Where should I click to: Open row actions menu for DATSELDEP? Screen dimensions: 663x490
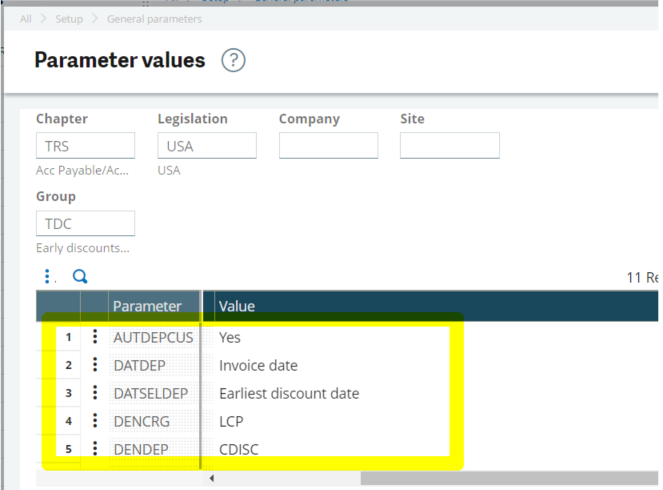pos(95,394)
